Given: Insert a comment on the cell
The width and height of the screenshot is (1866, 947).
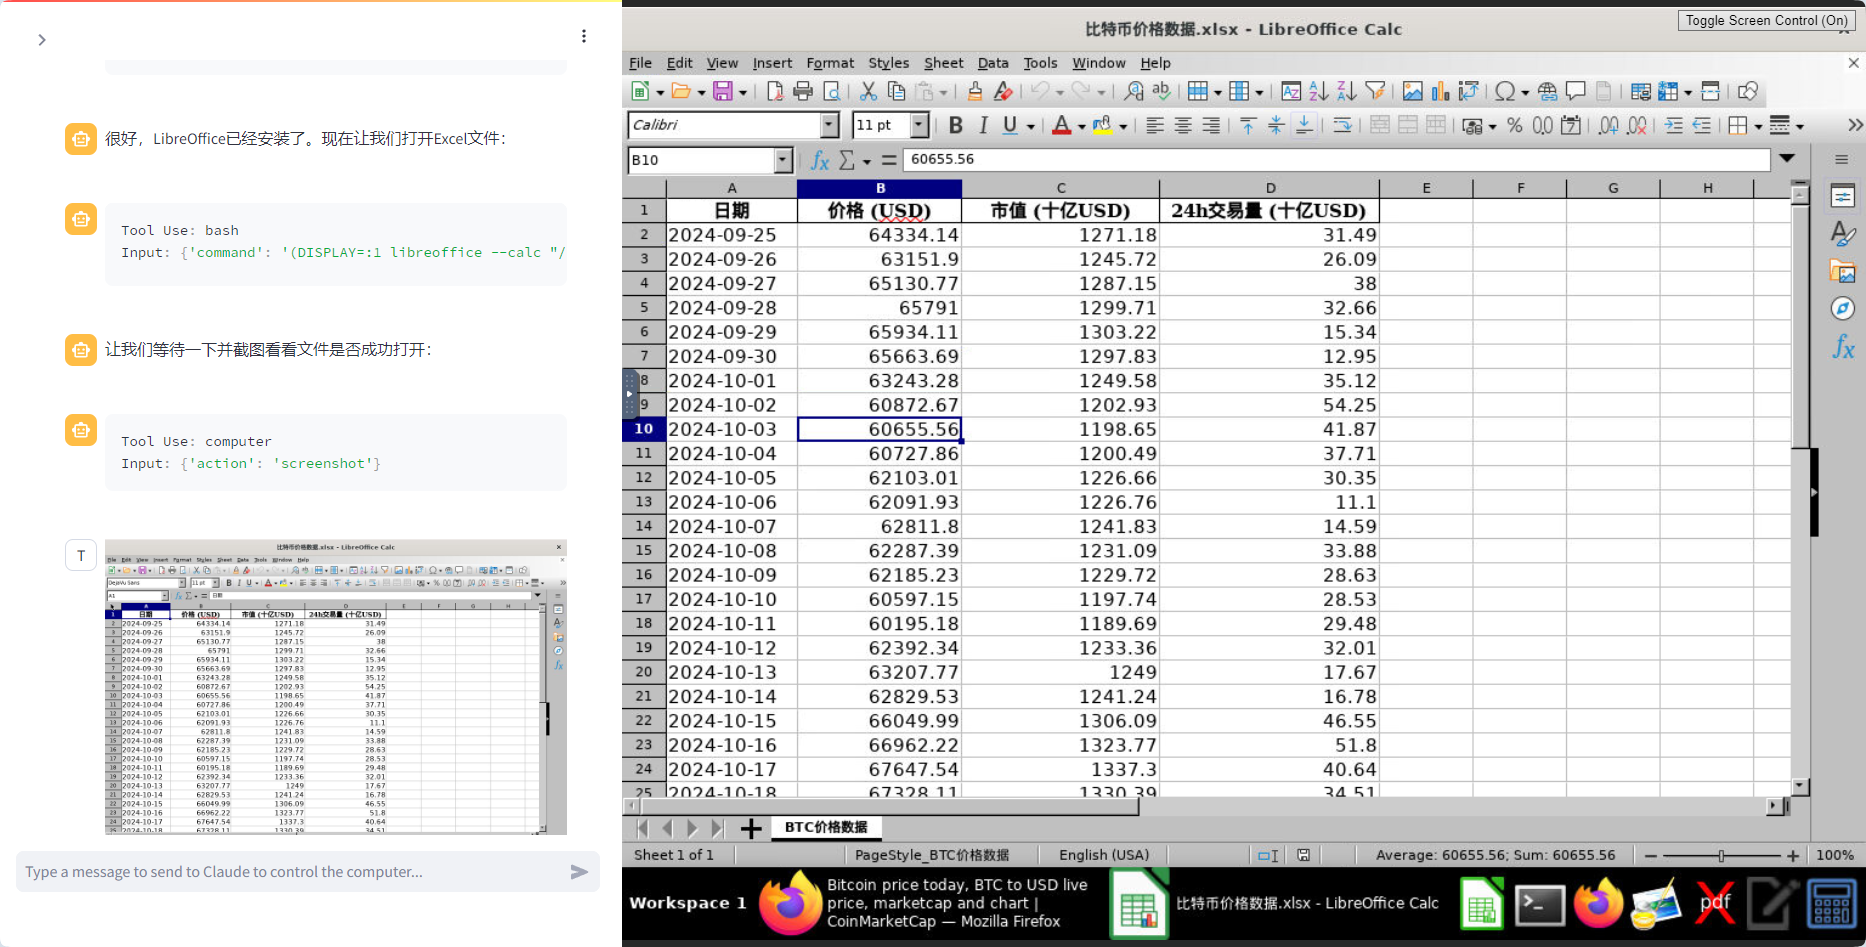Looking at the screenshot, I should coord(1575,92).
